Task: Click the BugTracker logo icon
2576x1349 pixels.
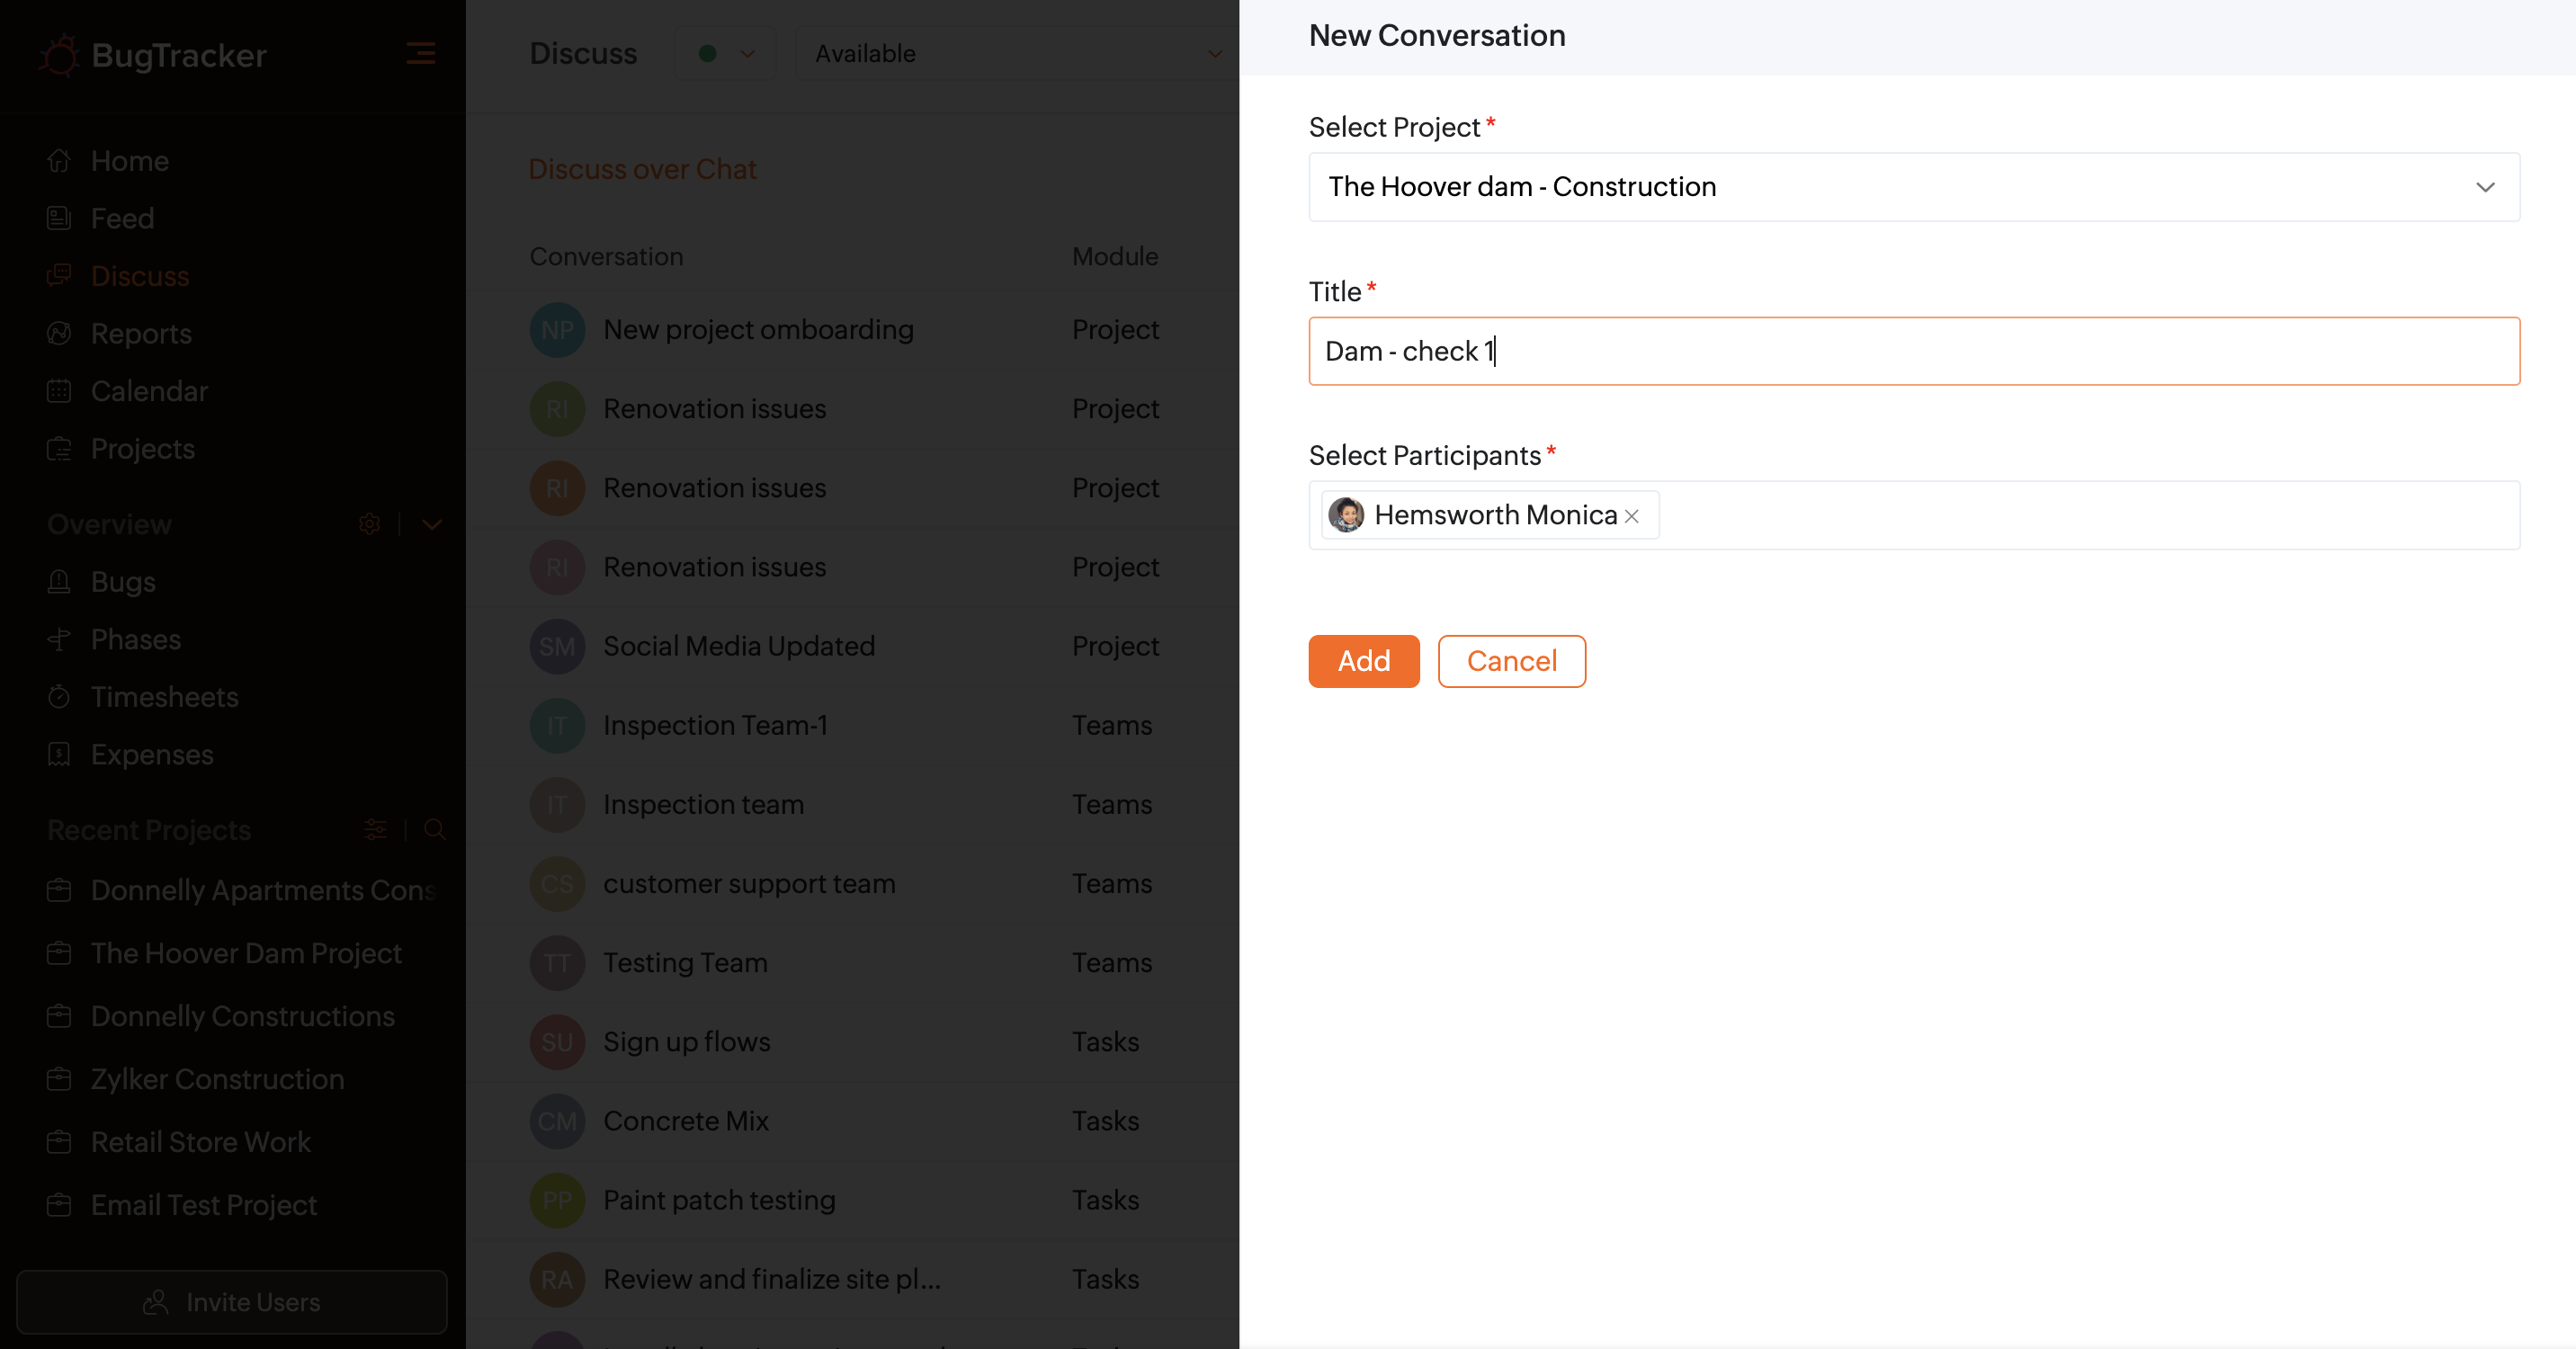Action: click(x=60, y=55)
